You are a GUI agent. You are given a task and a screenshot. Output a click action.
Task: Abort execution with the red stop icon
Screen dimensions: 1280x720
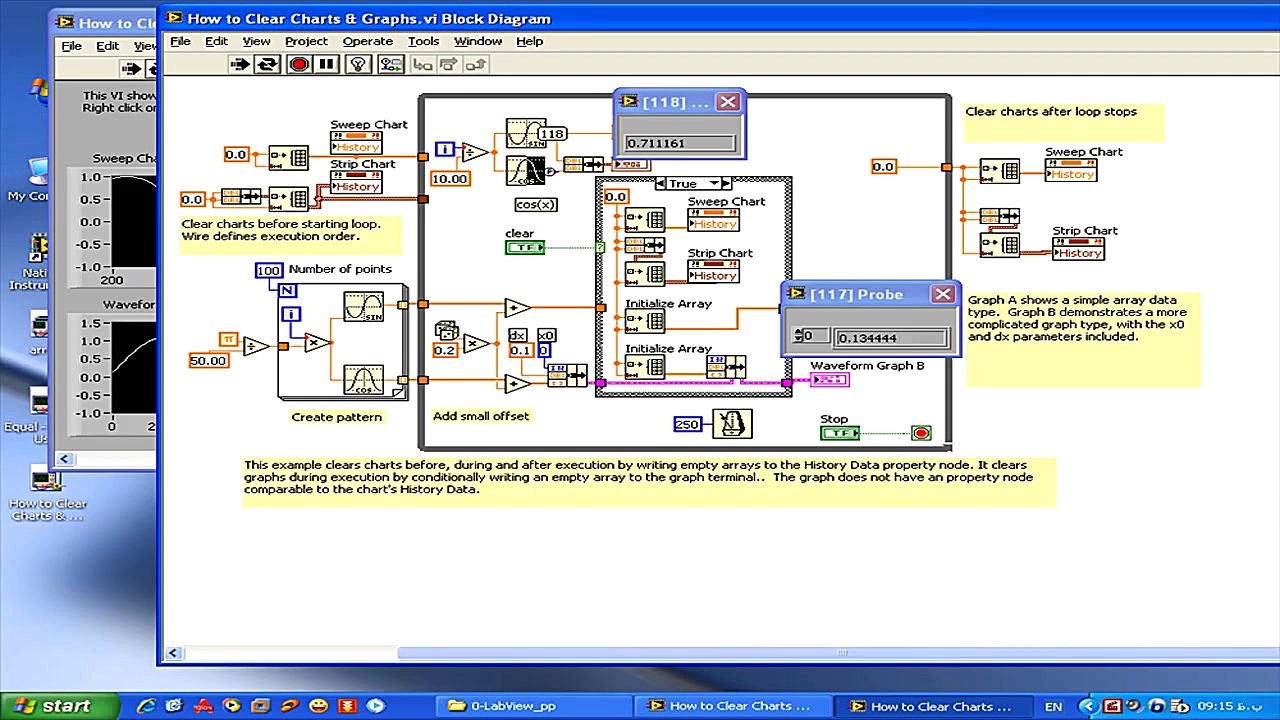298,64
